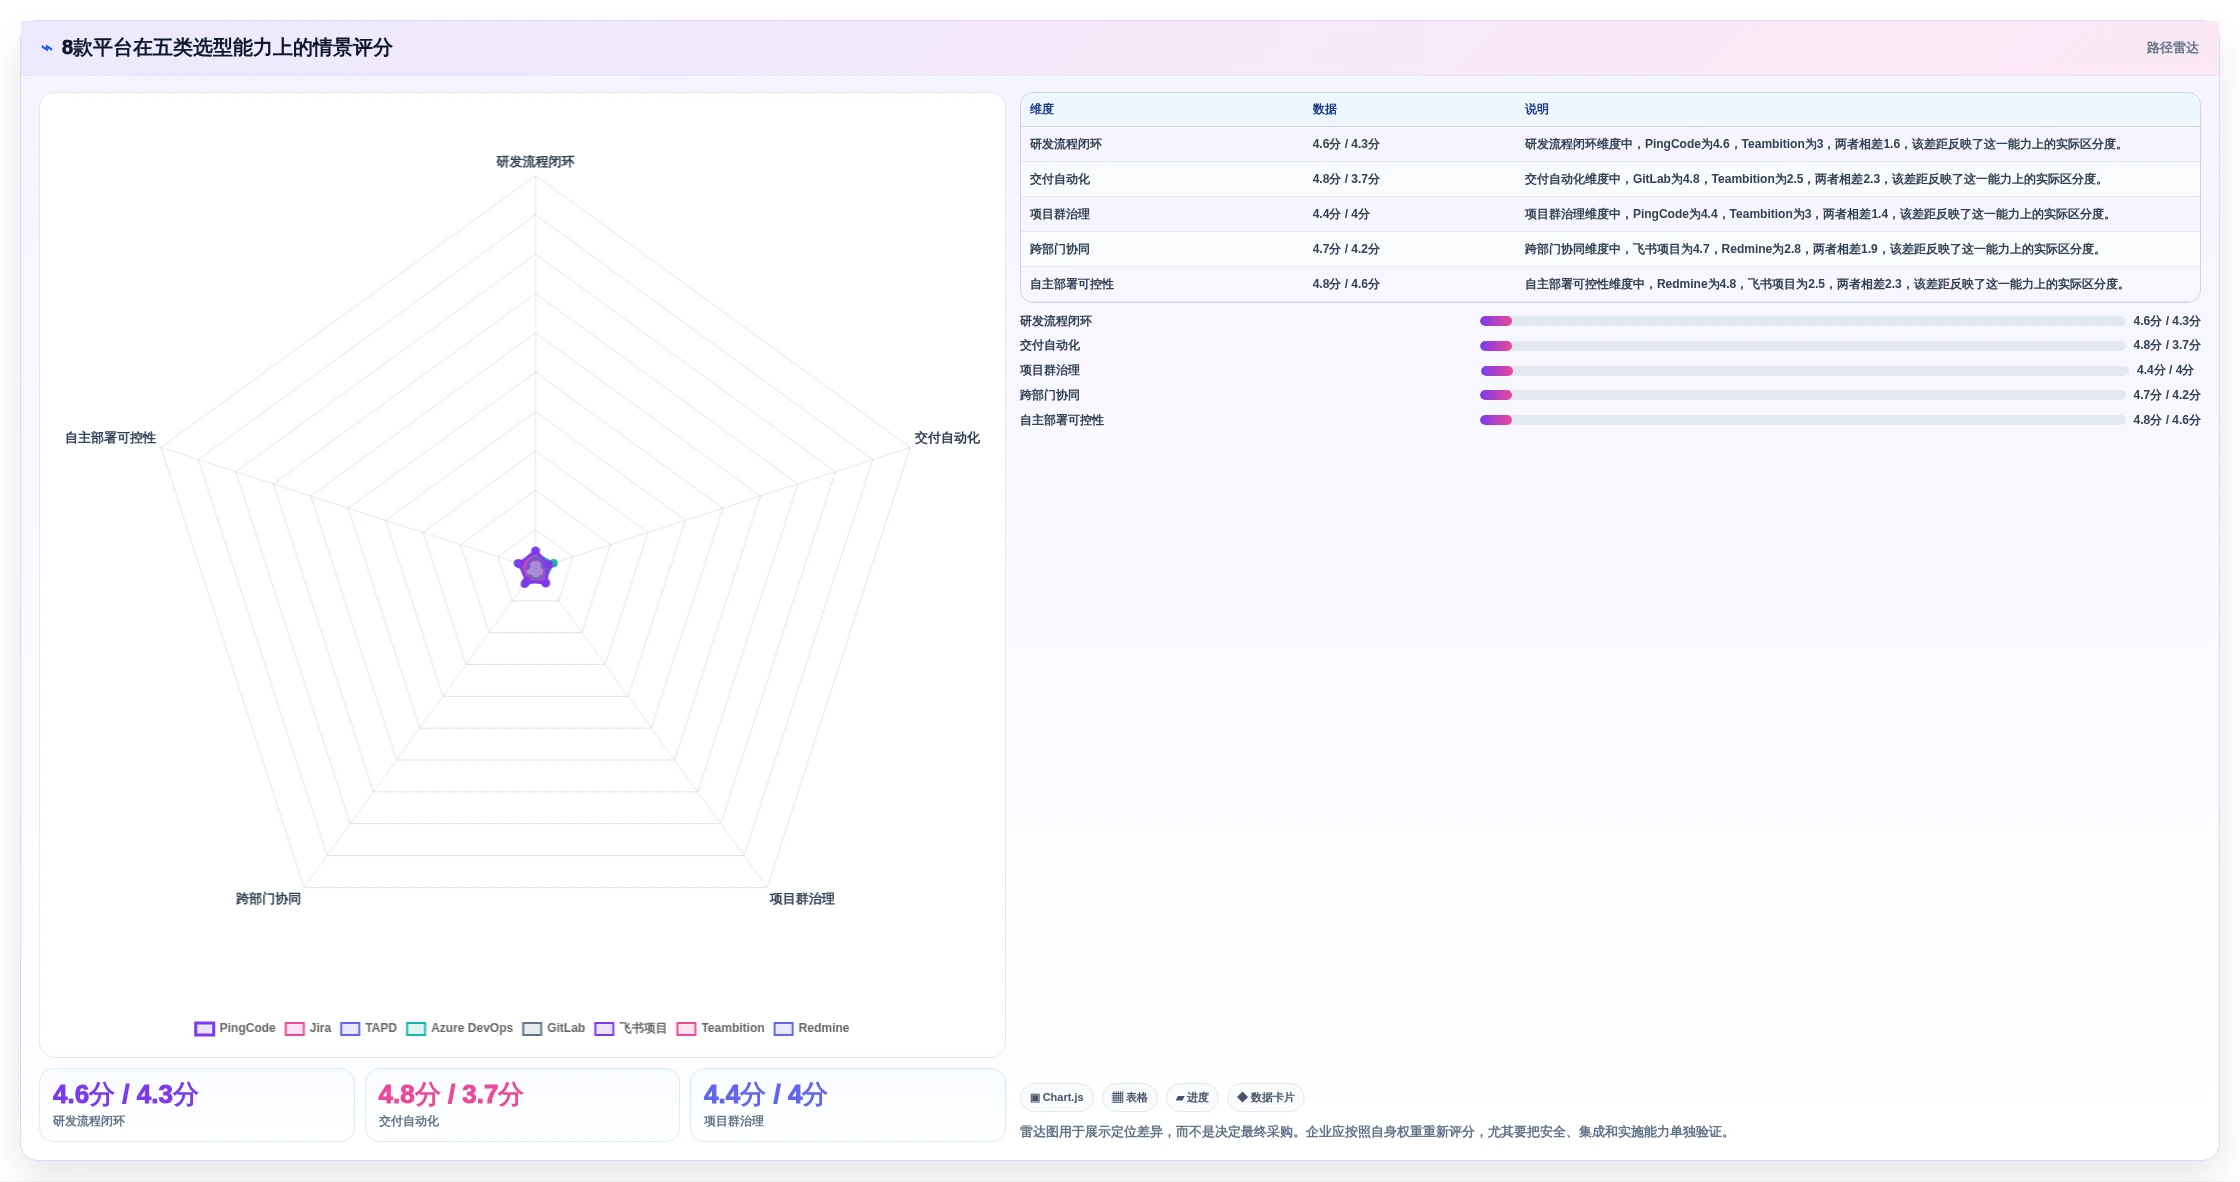
Task: Click the 路径雷达 label in the header
Action: click(x=2172, y=48)
